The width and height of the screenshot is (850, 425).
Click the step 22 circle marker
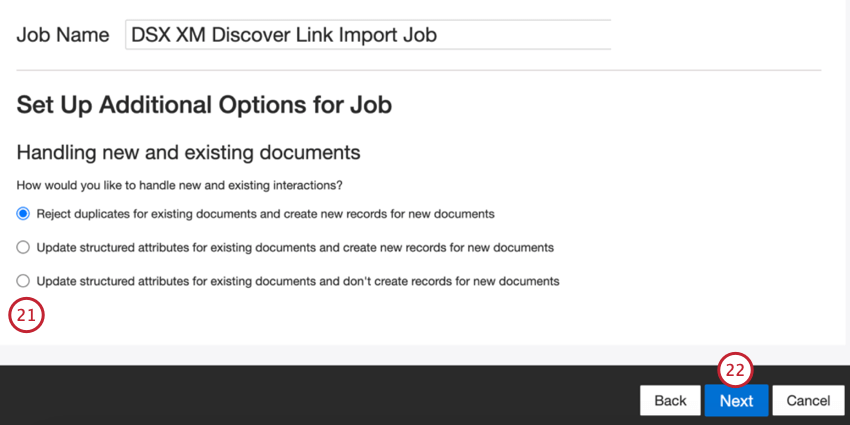click(736, 370)
